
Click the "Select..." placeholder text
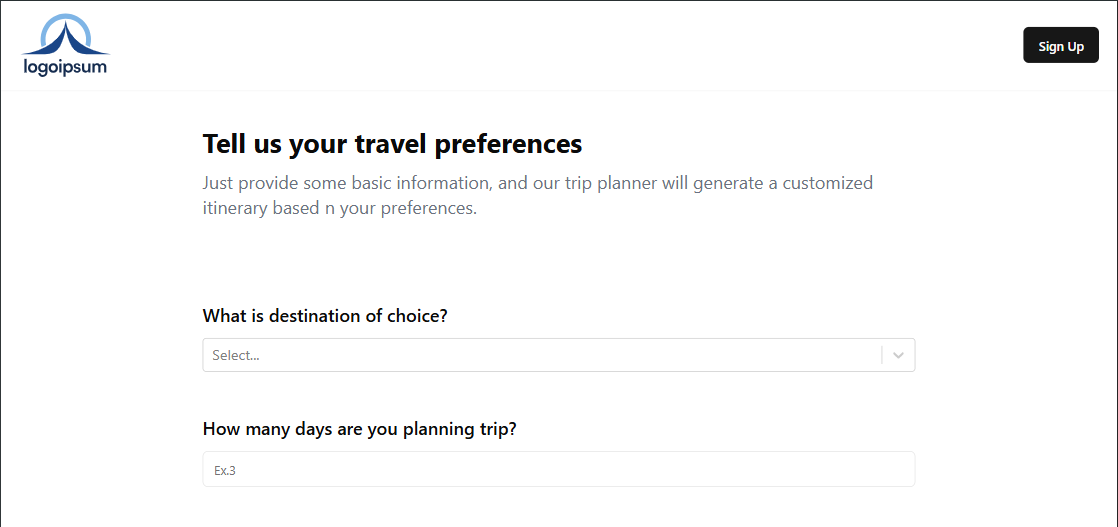pyautogui.click(x=235, y=356)
